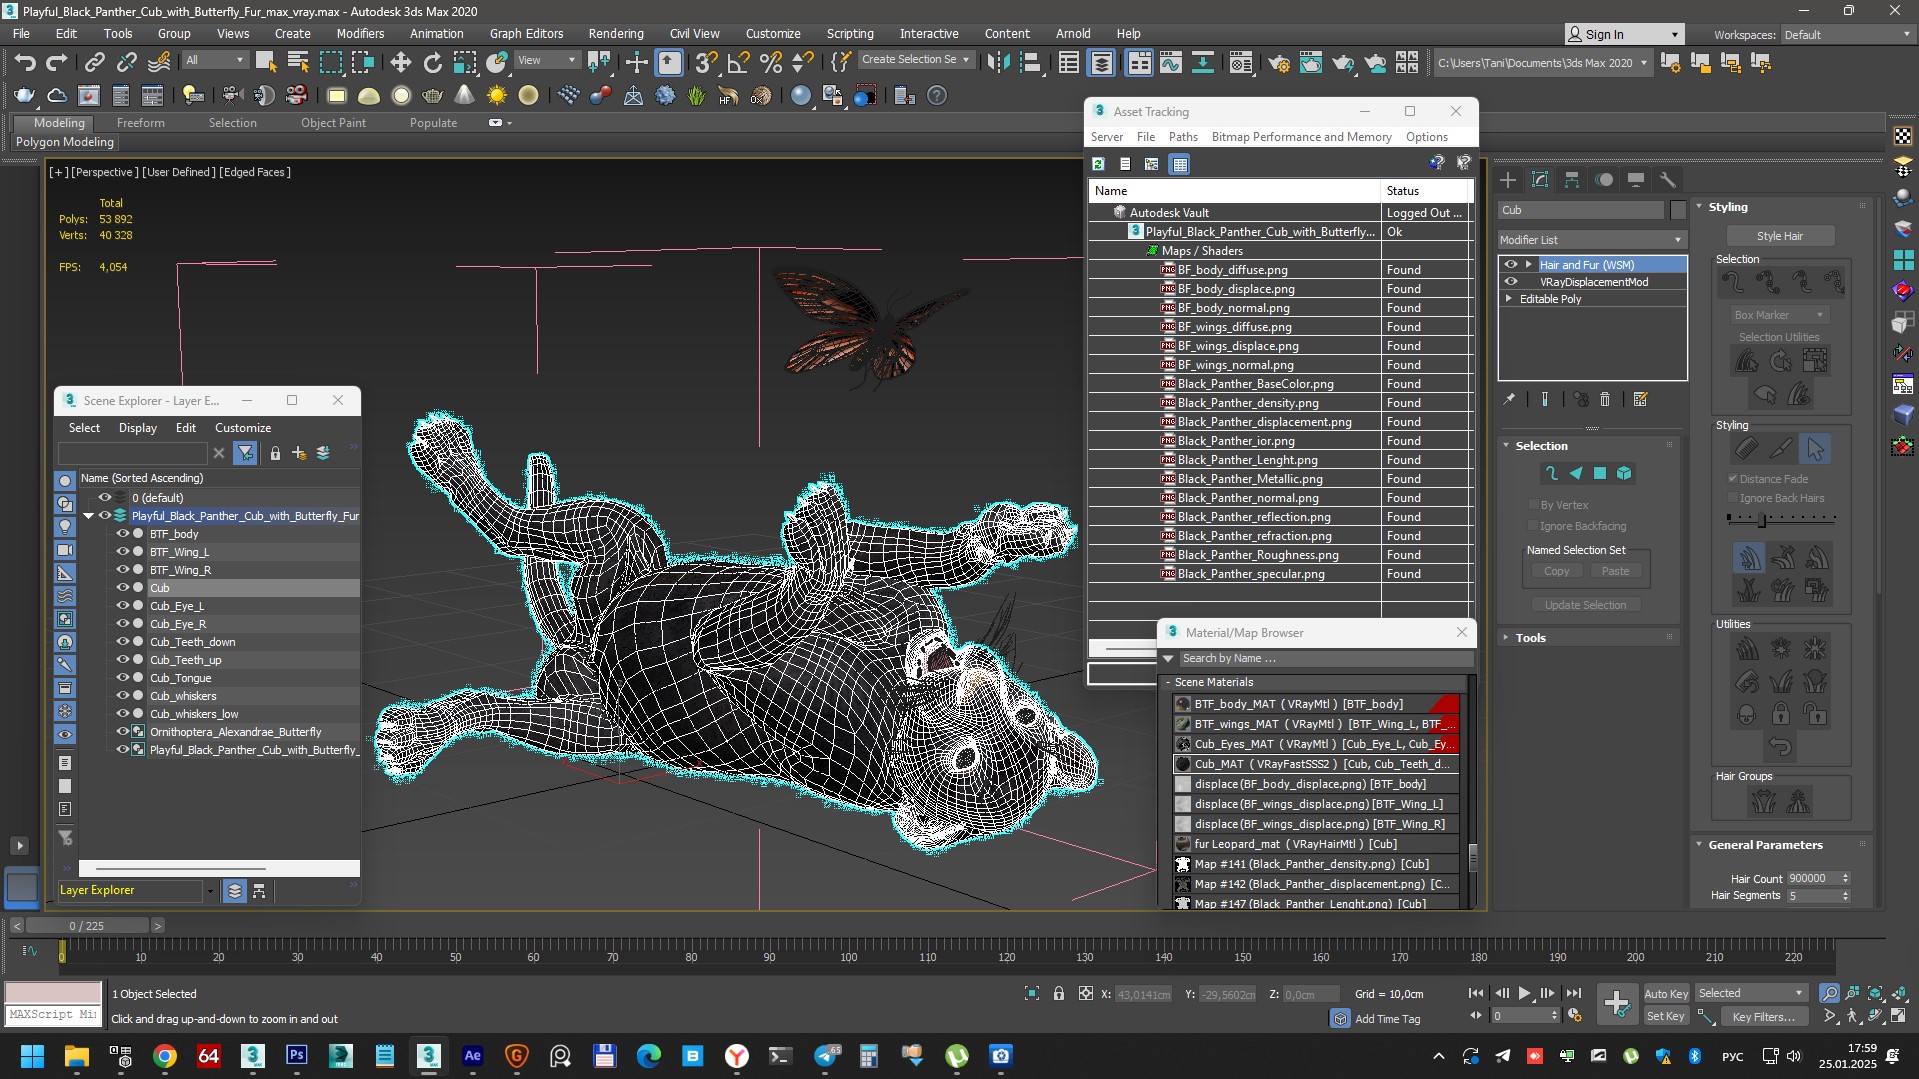
Task: Enable the Ignore Backfacing checkbox
Action: (1533, 526)
